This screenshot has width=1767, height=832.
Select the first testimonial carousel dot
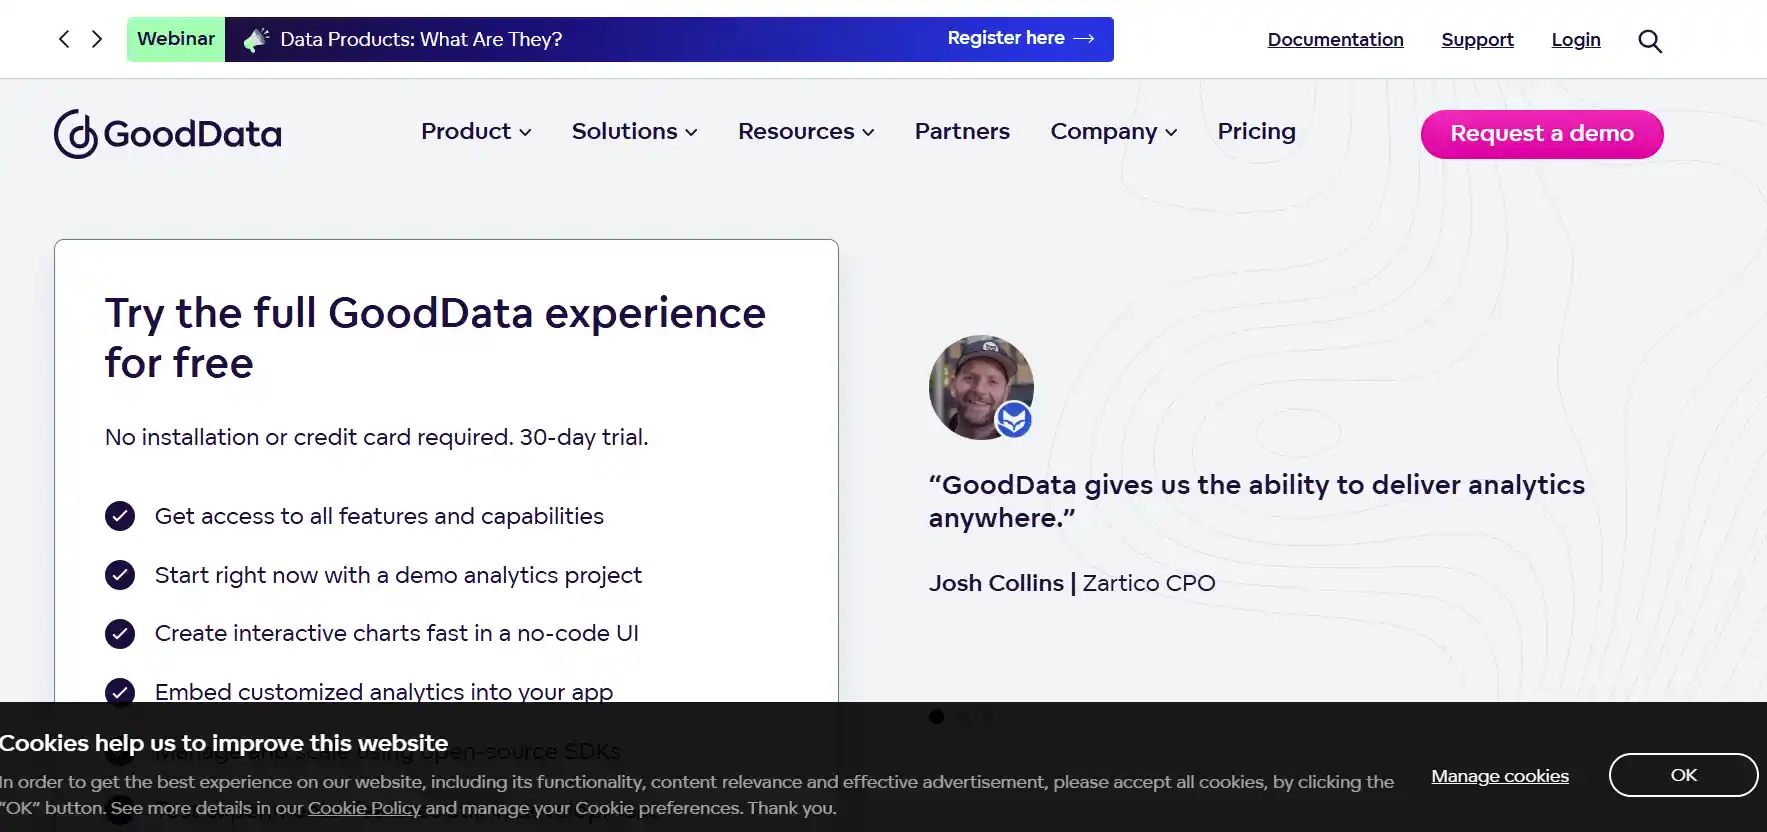tap(936, 716)
